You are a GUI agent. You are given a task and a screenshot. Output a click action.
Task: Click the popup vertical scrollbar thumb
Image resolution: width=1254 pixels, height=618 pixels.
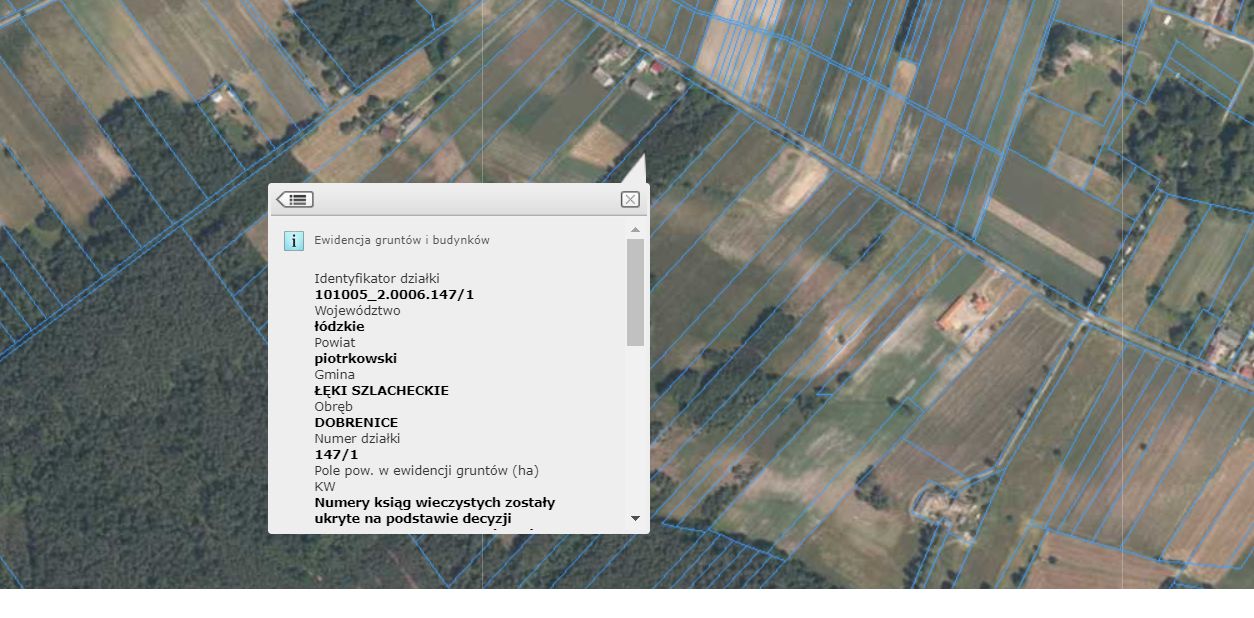tap(635, 292)
